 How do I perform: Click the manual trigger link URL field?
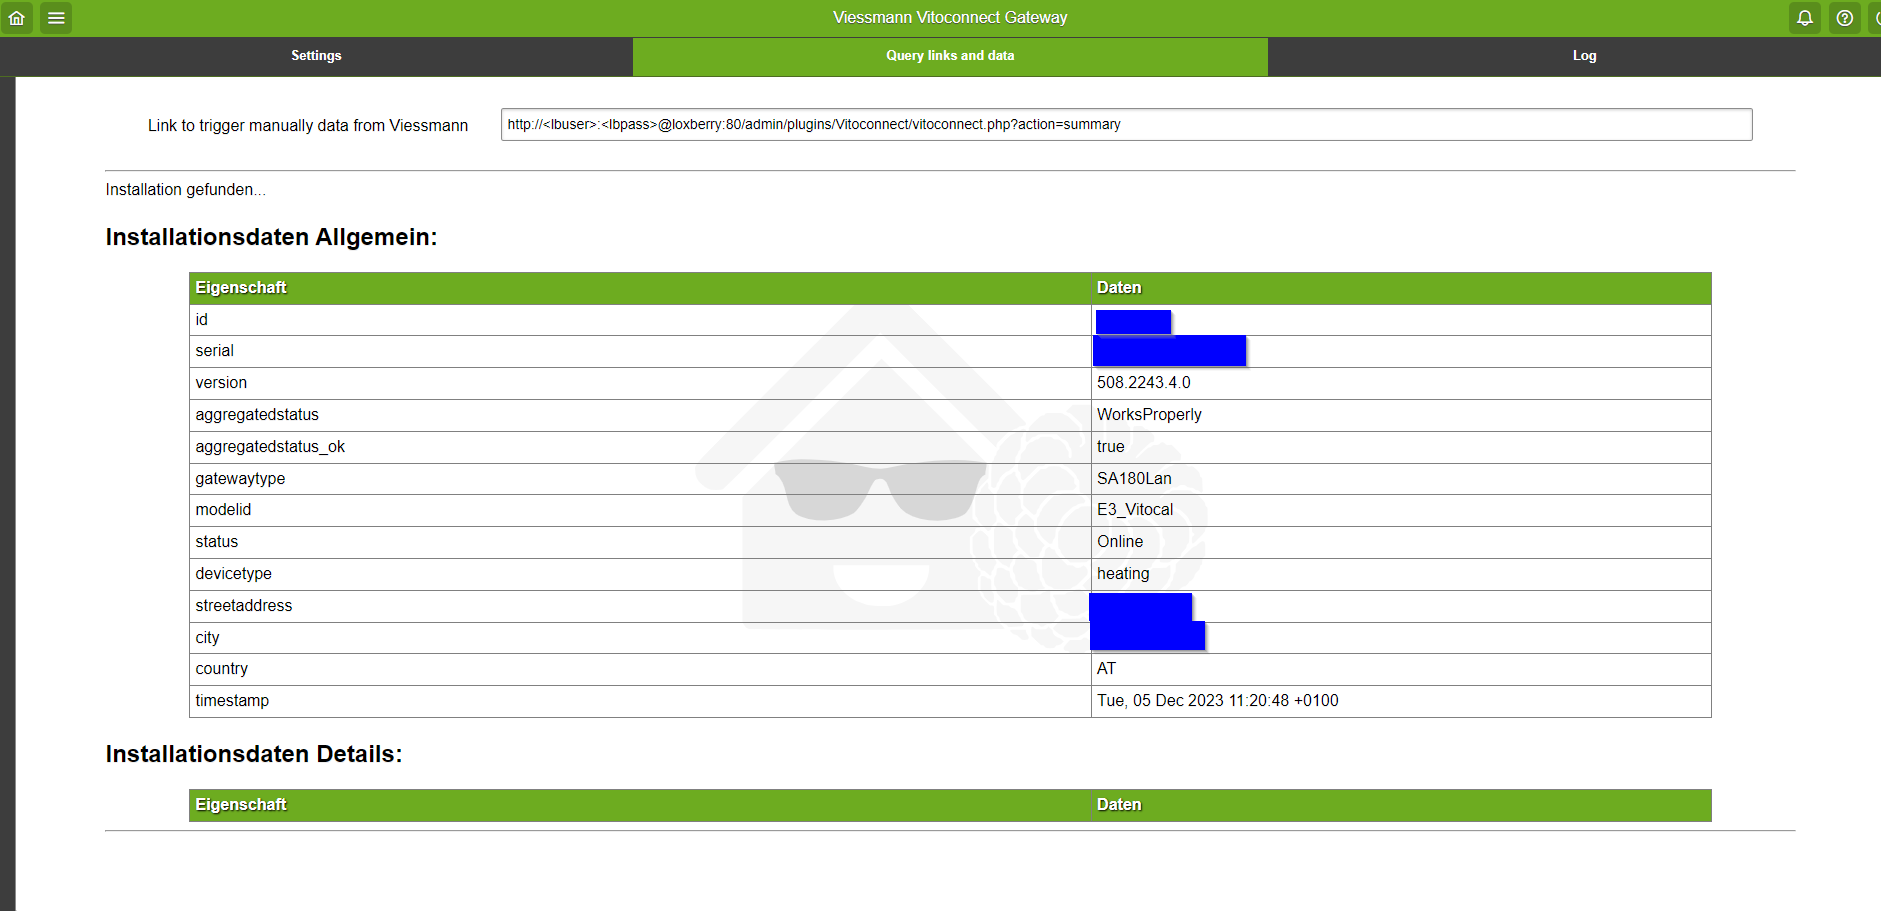1126,125
